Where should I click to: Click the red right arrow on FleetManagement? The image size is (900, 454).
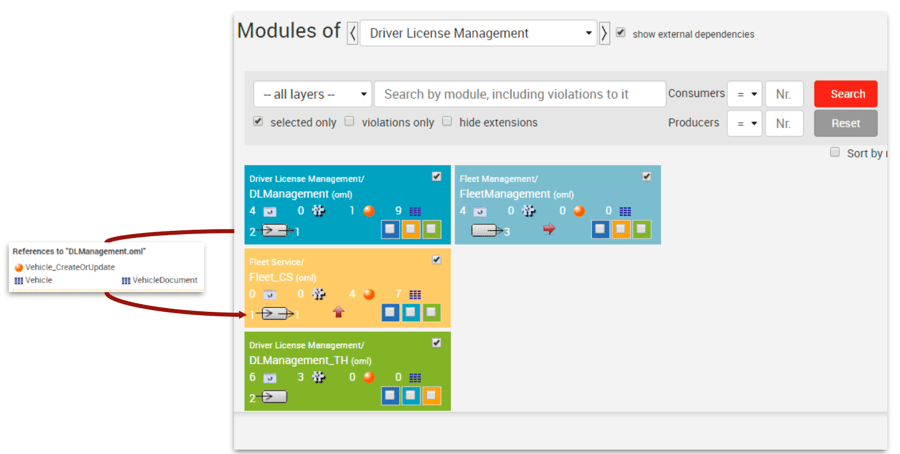tap(548, 229)
